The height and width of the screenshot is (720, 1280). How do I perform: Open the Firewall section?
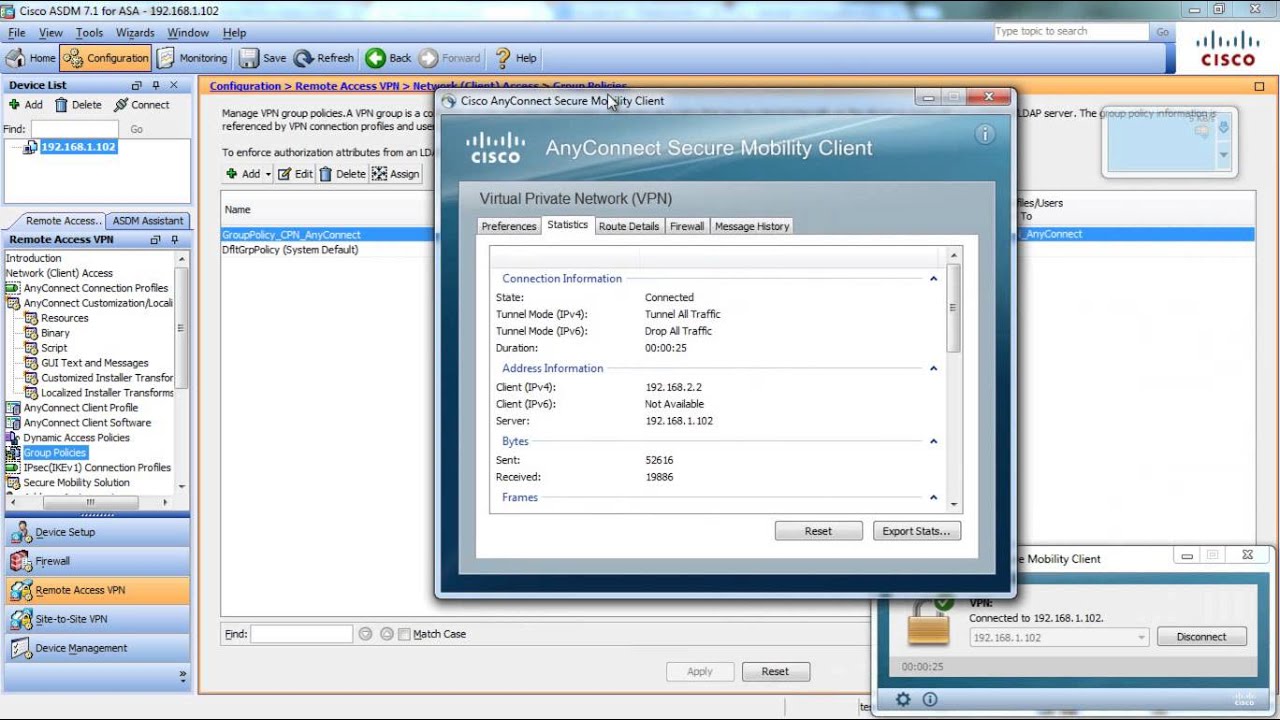point(97,562)
